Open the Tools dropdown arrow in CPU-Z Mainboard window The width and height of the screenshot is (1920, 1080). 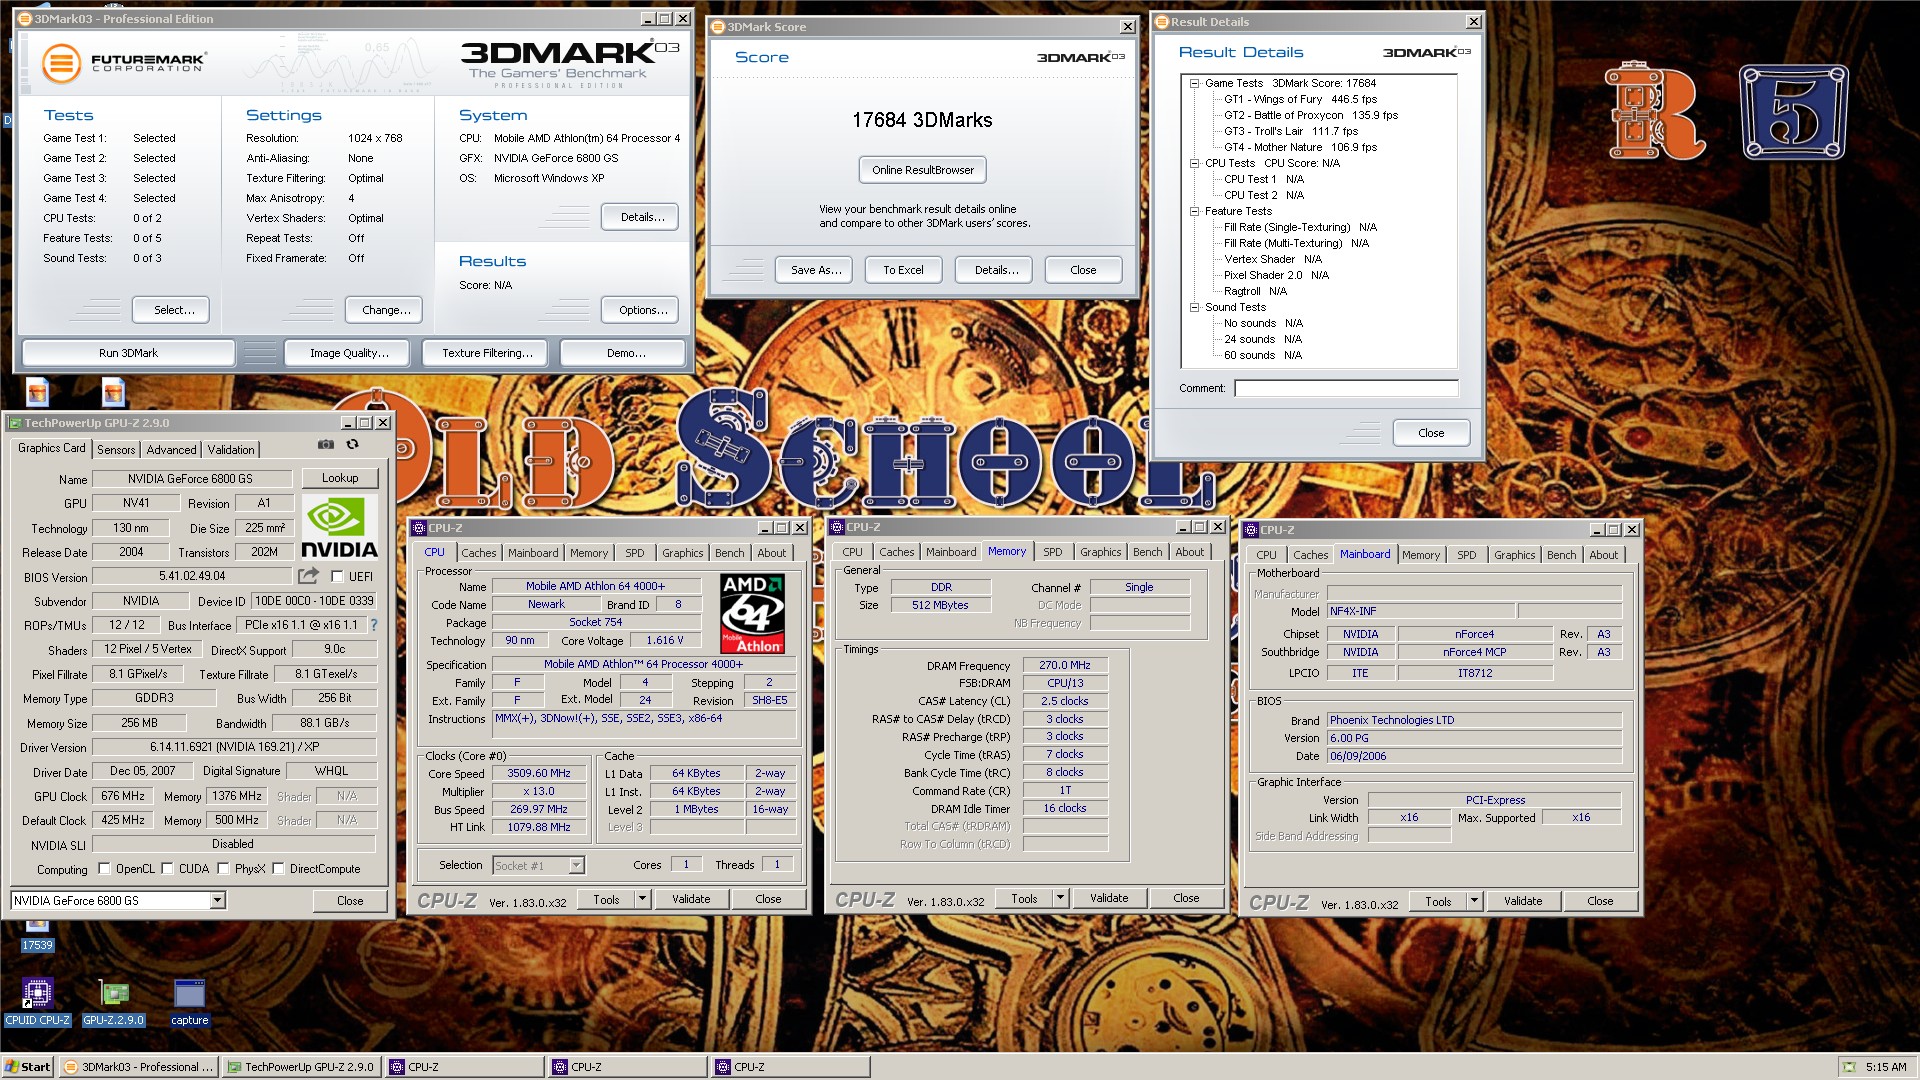(1474, 901)
